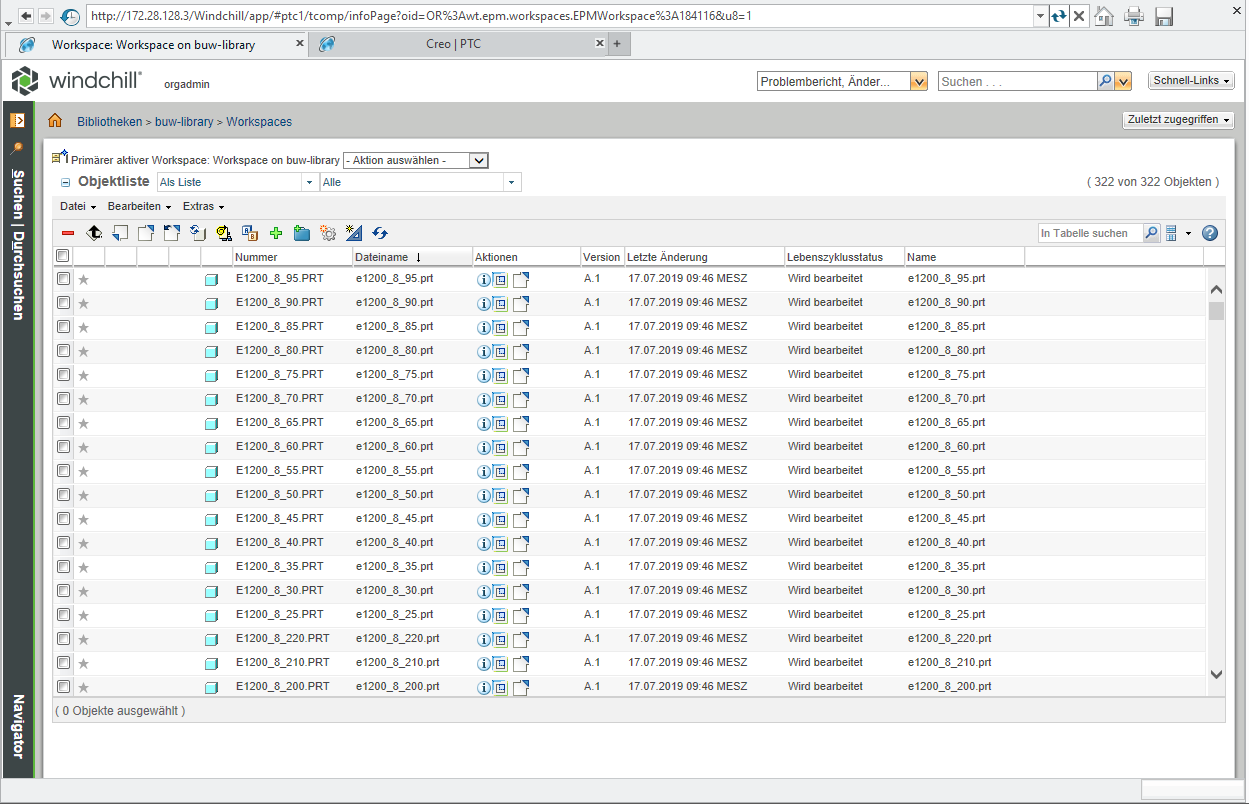Image resolution: width=1249 pixels, height=804 pixels.
Task: Open the Navigator side tab
Action: 18,727
